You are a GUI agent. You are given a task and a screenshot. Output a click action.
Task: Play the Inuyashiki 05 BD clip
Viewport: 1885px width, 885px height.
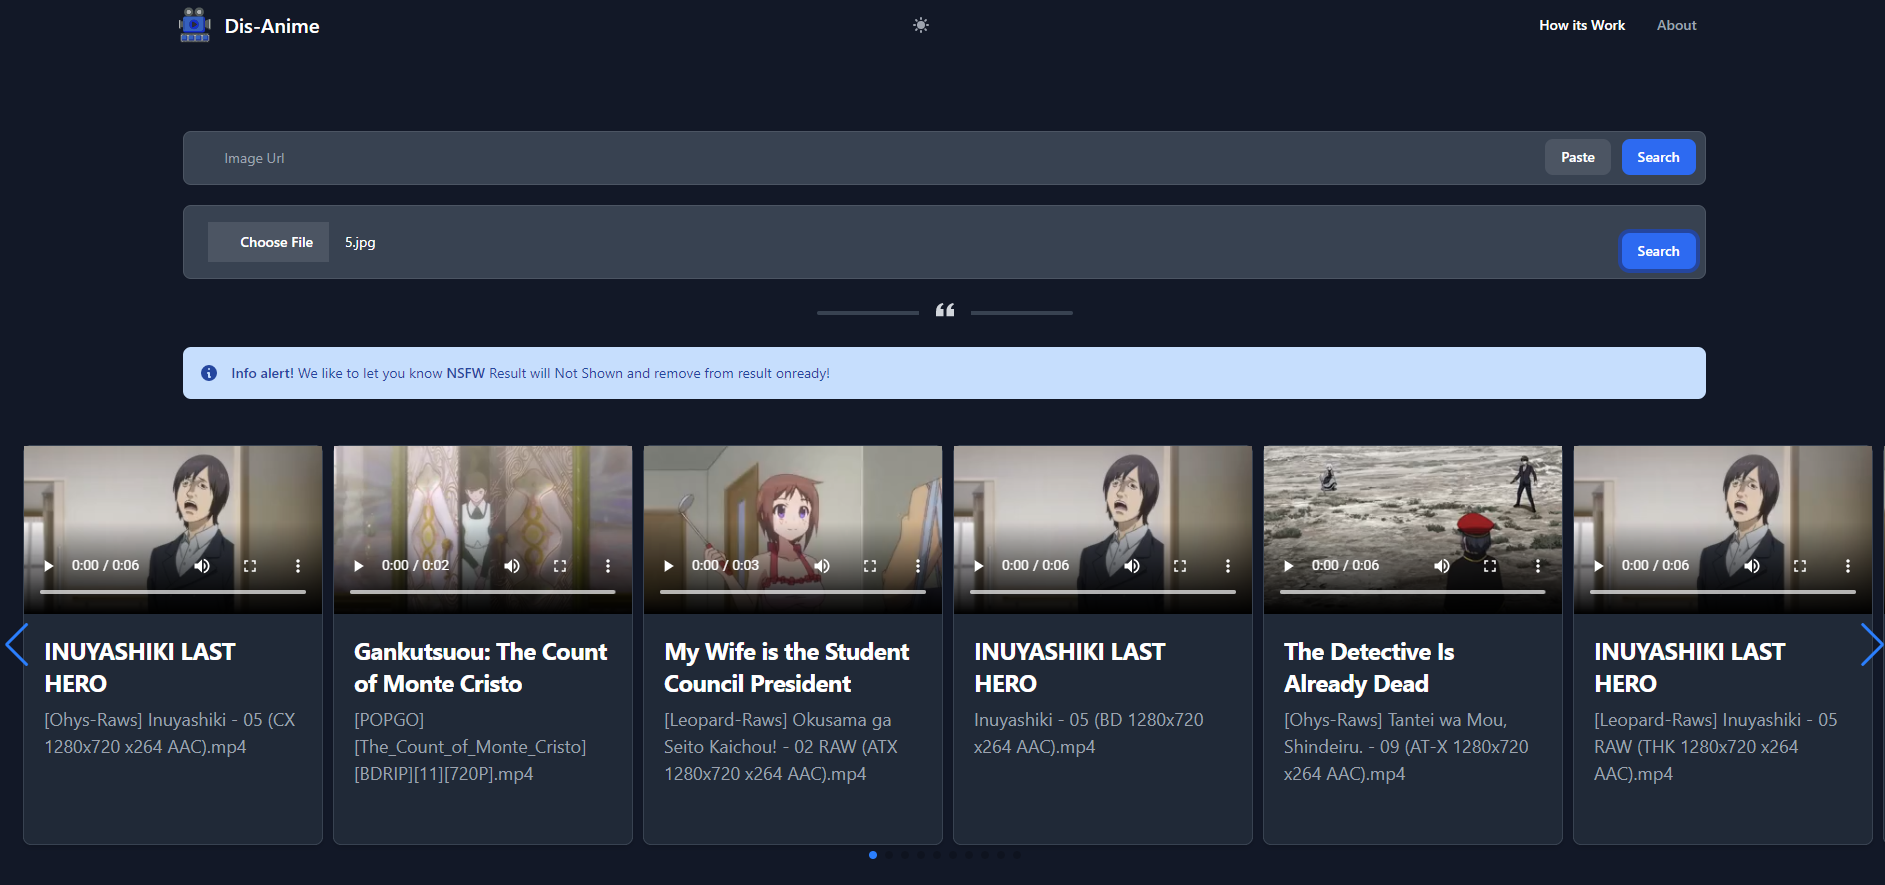978,566
